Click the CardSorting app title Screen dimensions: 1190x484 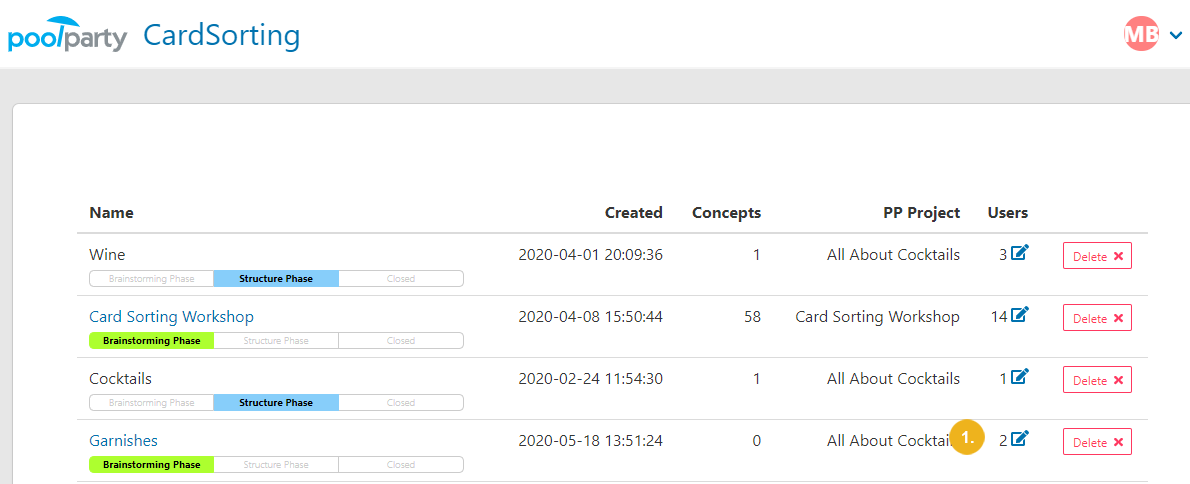(x=222, y=36)
